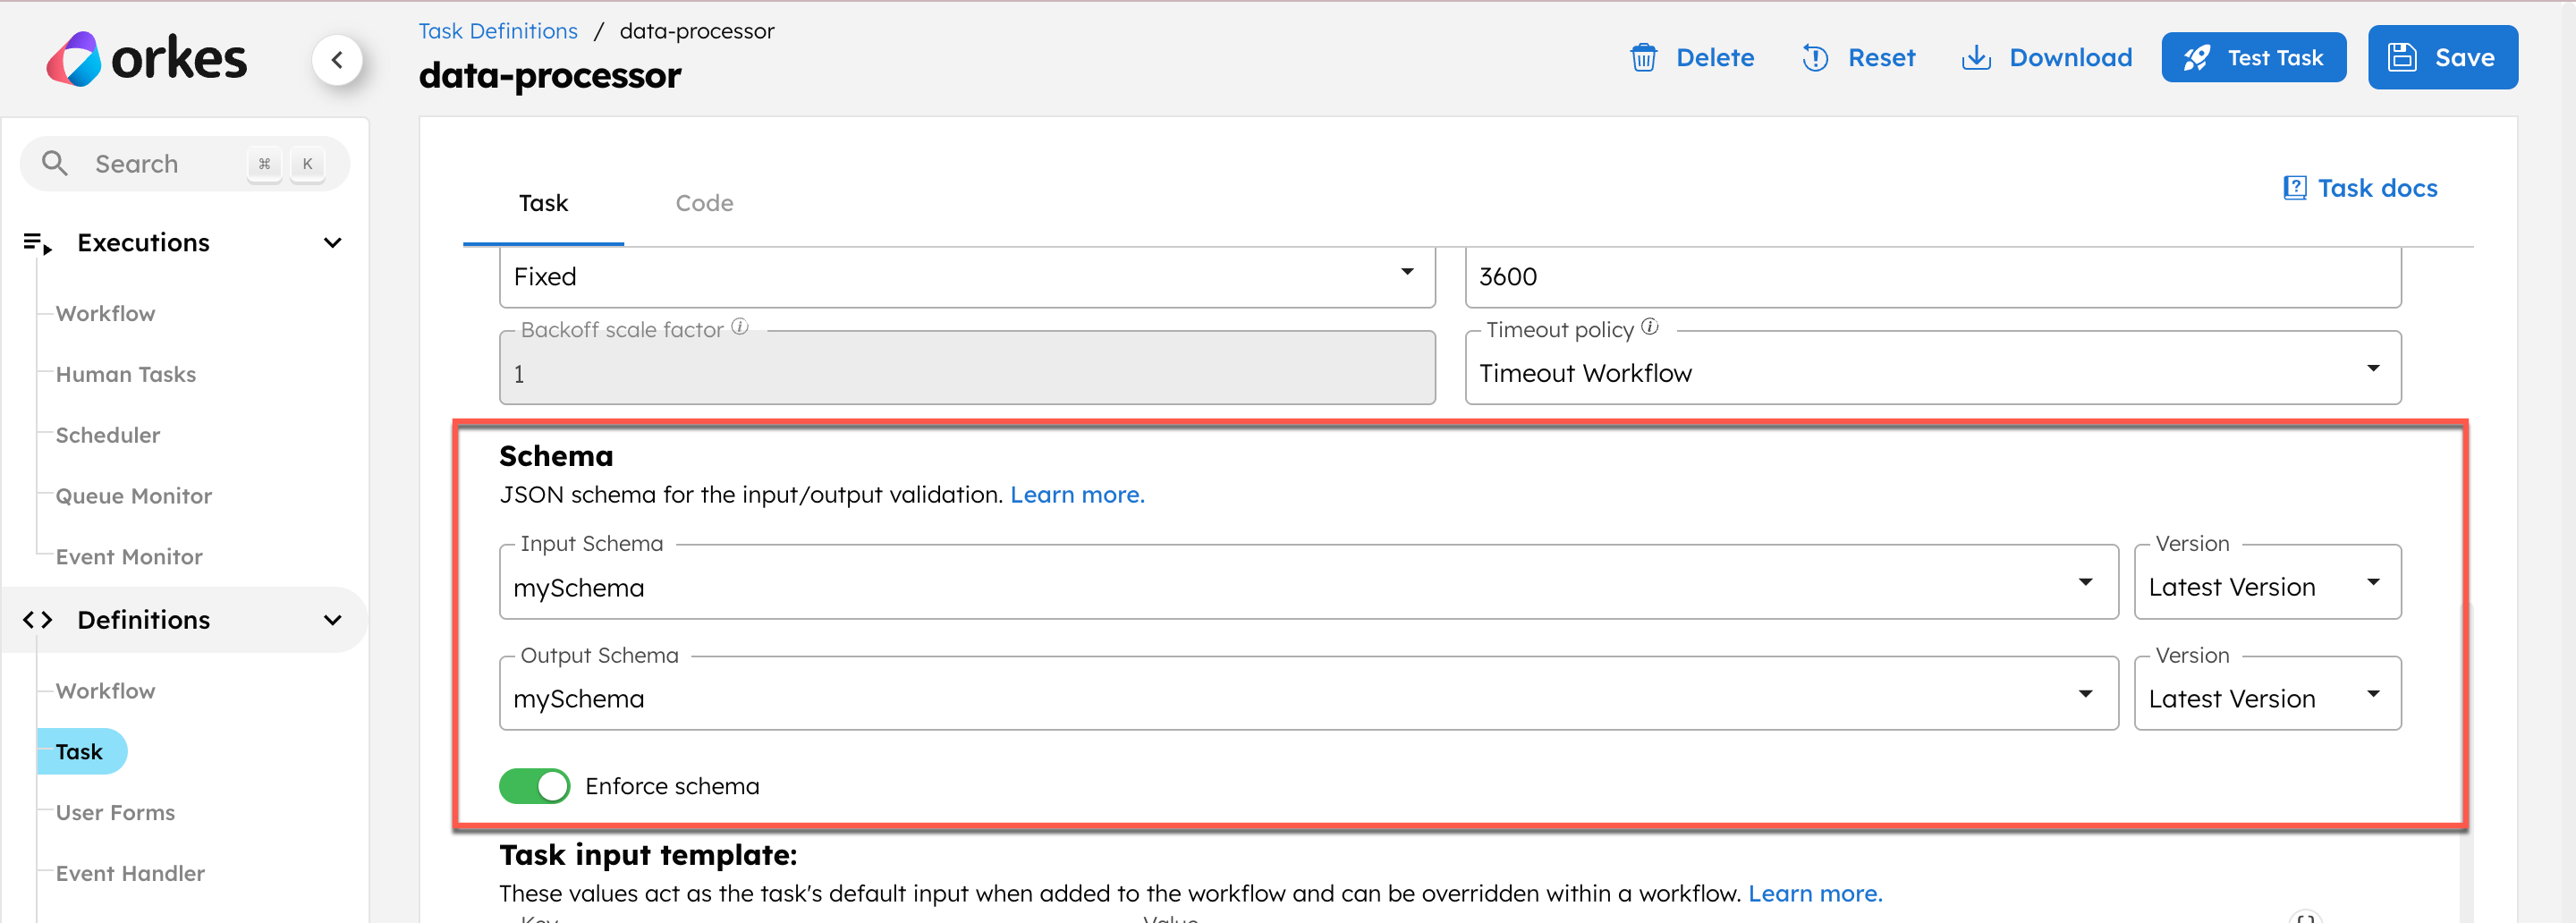2576x923 pixels.
Task: Toggle off Enforce schema
Action: pyautogui.click(x=535, y=786)
